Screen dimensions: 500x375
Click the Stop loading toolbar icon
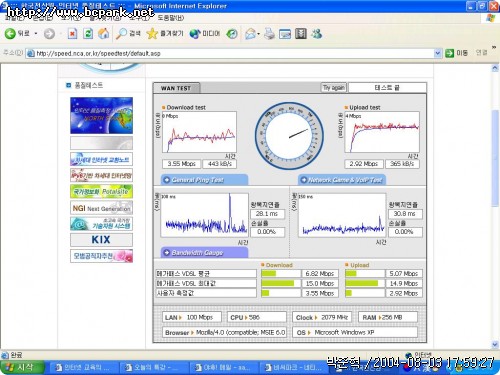pyautogui.click(x=72, y=34)
